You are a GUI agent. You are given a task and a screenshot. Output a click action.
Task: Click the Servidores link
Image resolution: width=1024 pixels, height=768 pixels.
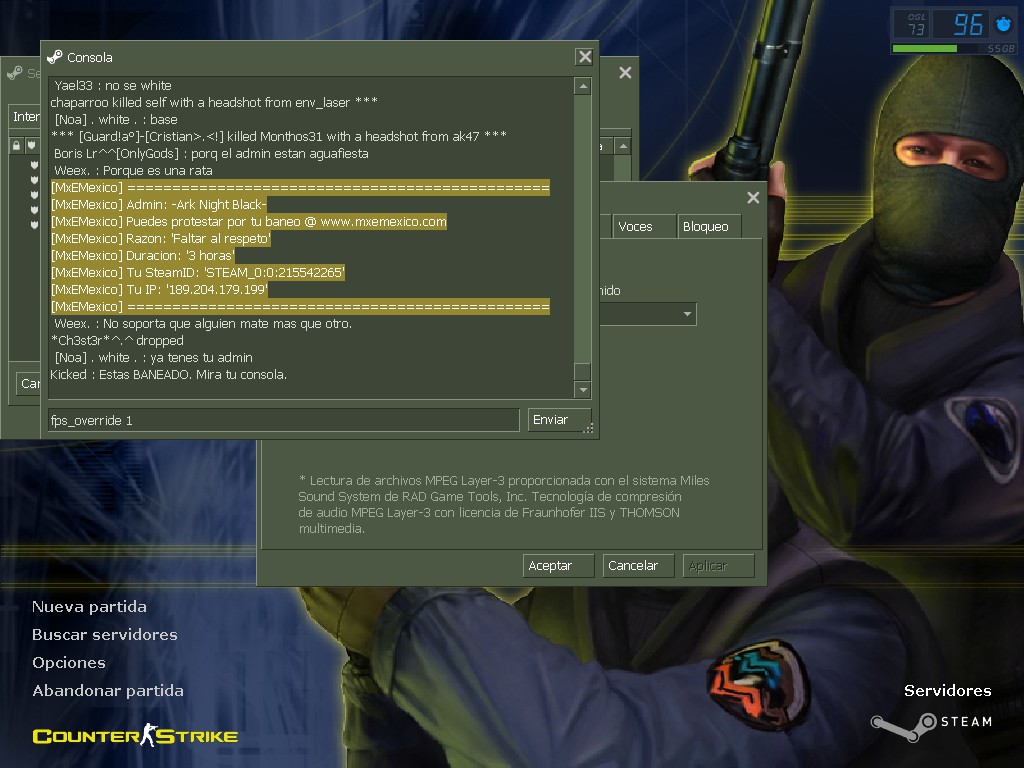(x=948, y=691)
